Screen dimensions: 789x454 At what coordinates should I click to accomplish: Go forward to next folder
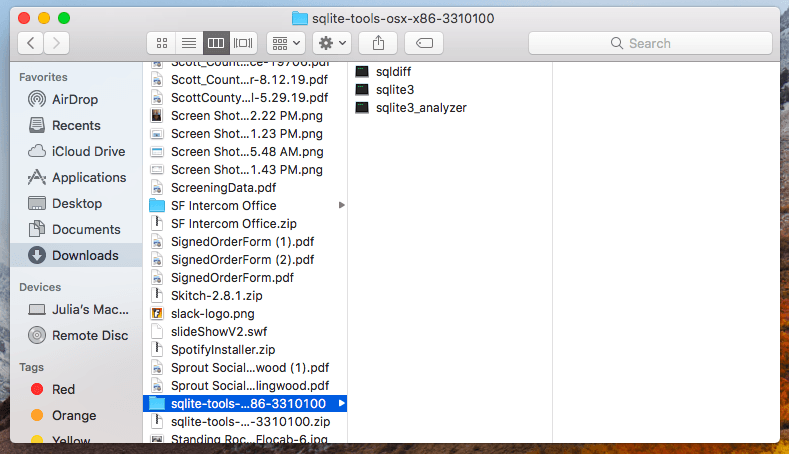coord(57,43)
